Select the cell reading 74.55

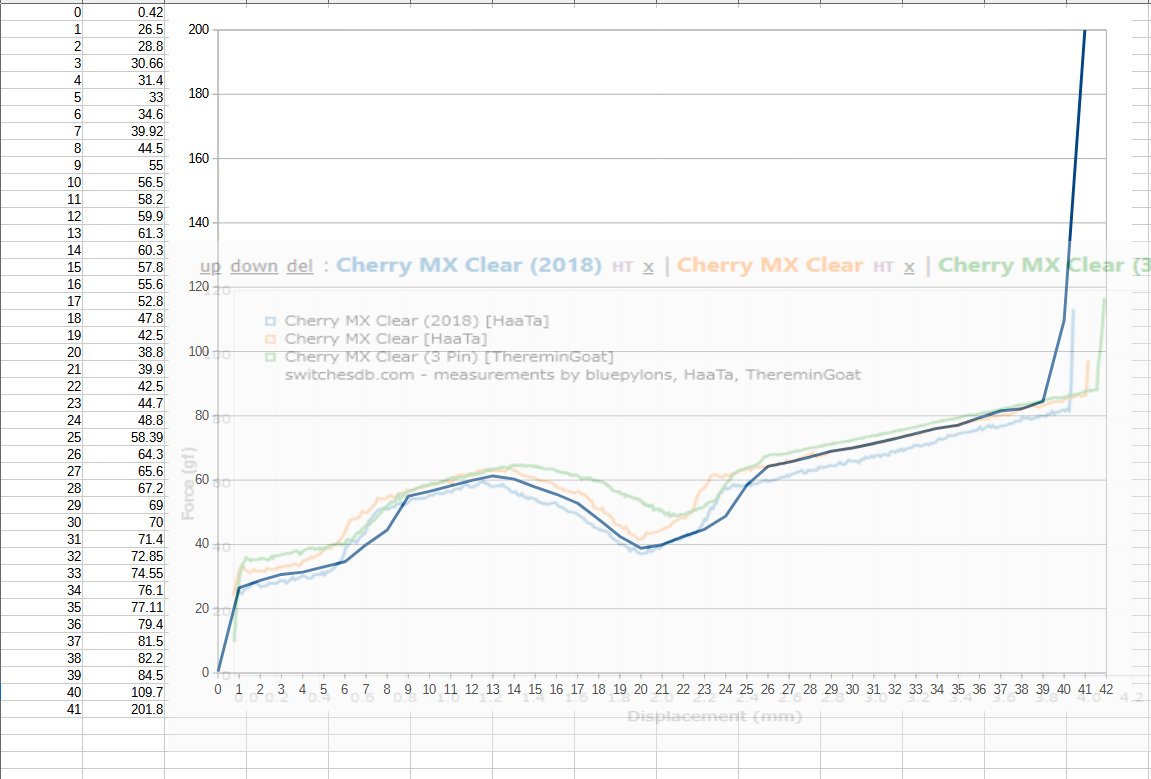click(124, 573)
